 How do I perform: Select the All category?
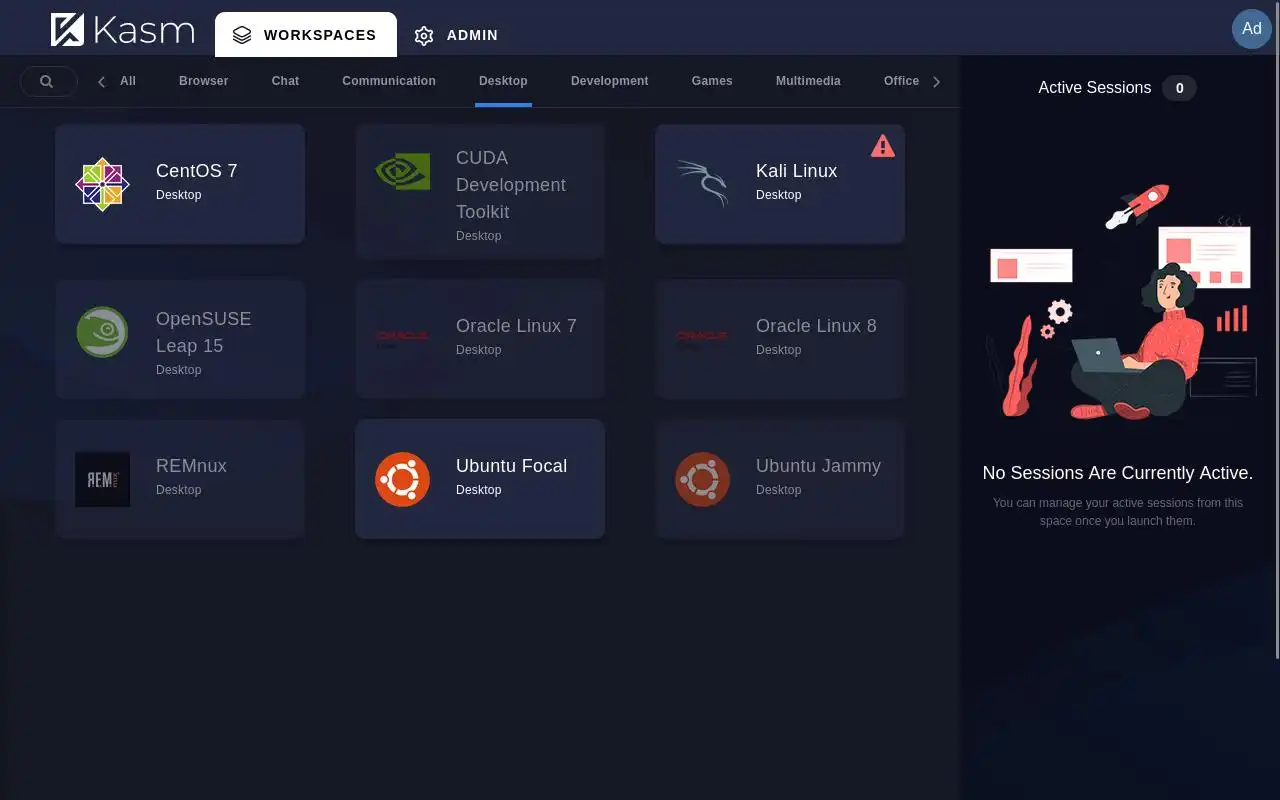click(x=128, y=81)
